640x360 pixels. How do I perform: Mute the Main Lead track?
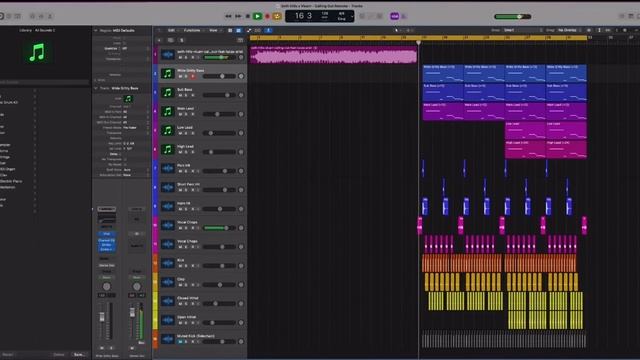(x=180, y=114)
